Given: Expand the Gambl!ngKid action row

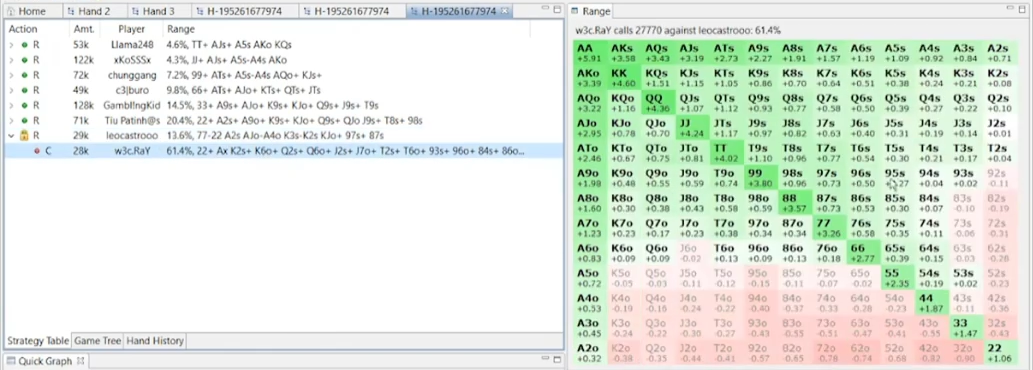Looking at the screenshot, I should click(10, 105).
